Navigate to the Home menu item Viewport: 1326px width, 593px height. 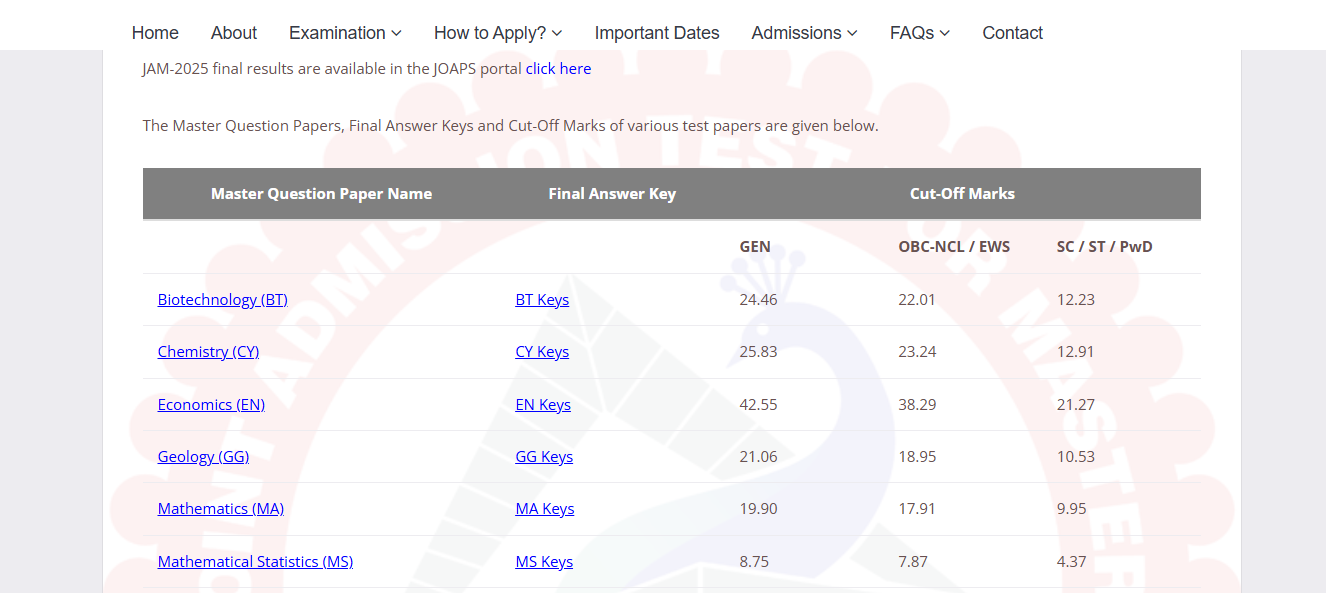pos(155,32)
